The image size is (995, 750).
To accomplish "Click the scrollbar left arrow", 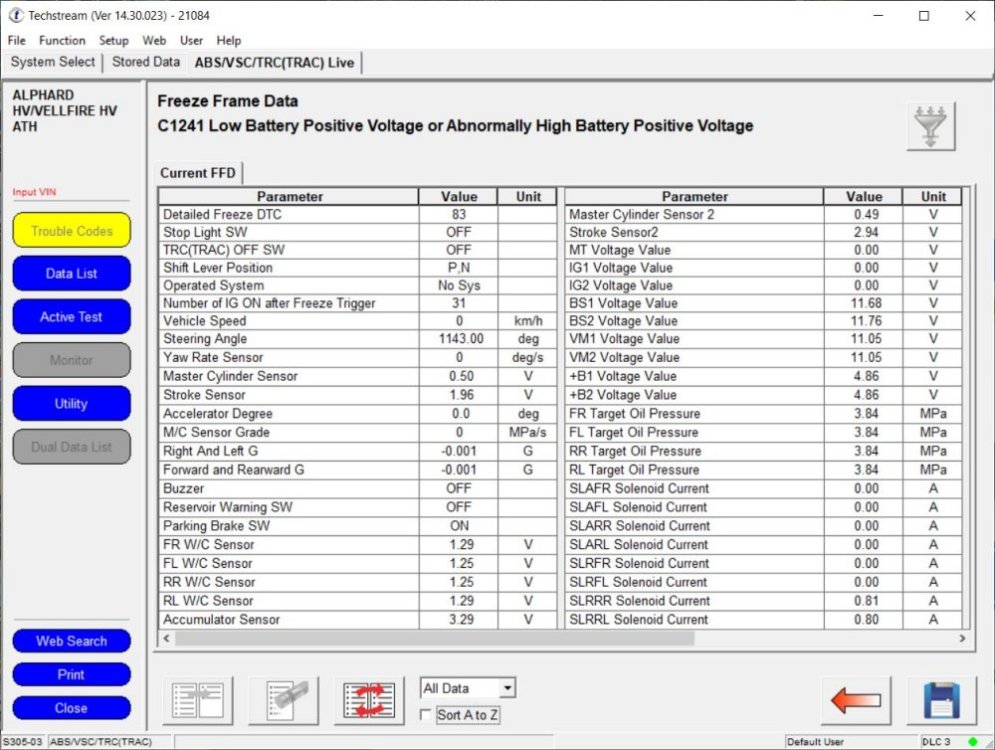I will (166, 638).
